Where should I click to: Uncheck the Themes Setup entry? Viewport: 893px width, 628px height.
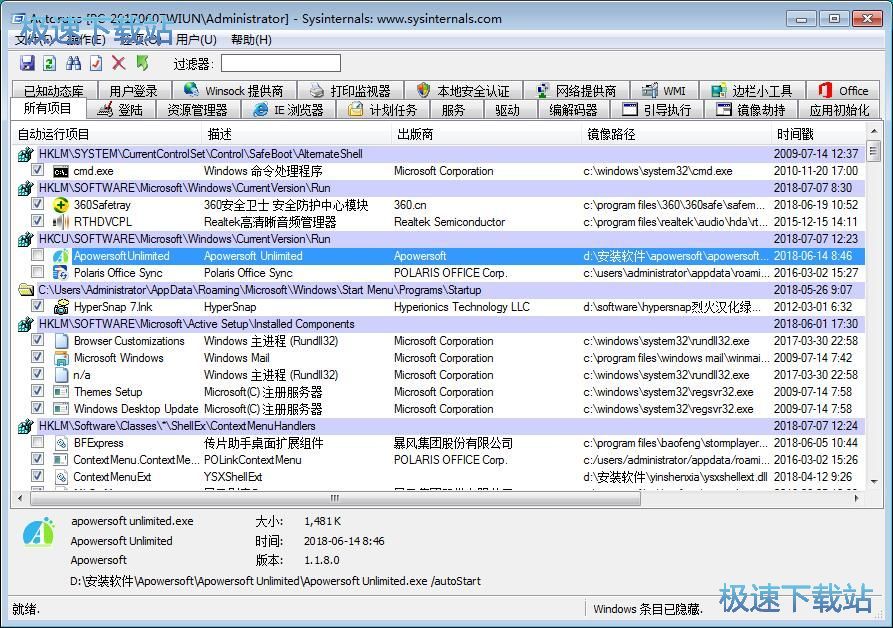click(x=38, y=391)
